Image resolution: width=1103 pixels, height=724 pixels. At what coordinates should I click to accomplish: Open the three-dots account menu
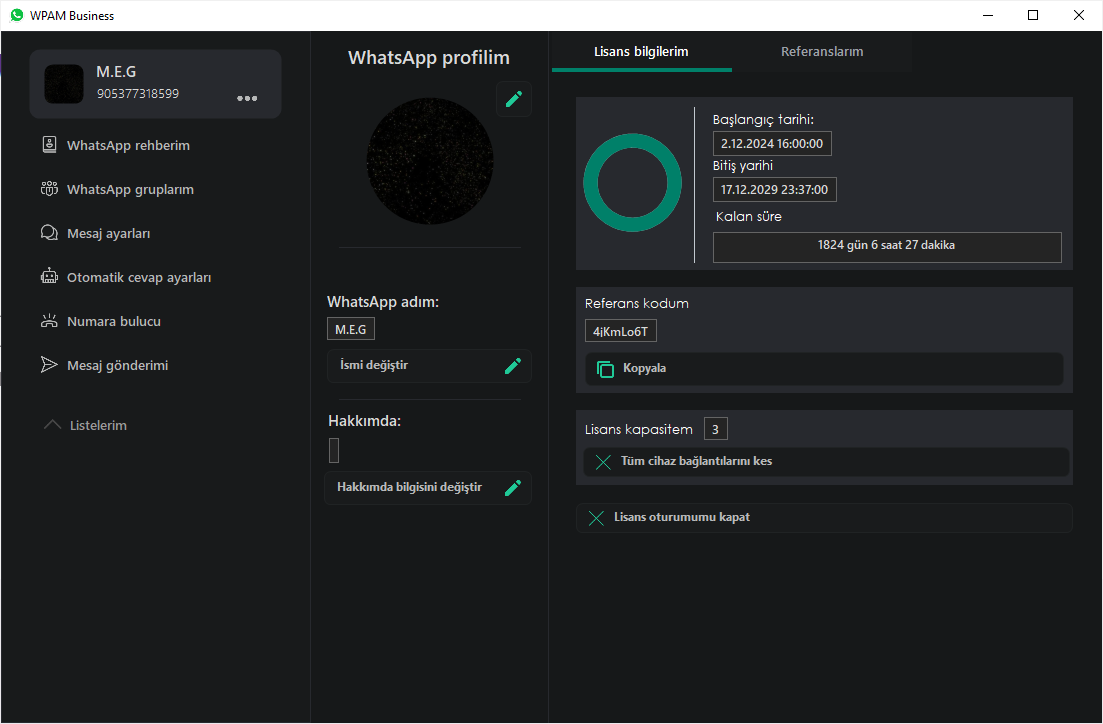coord(247,98)
